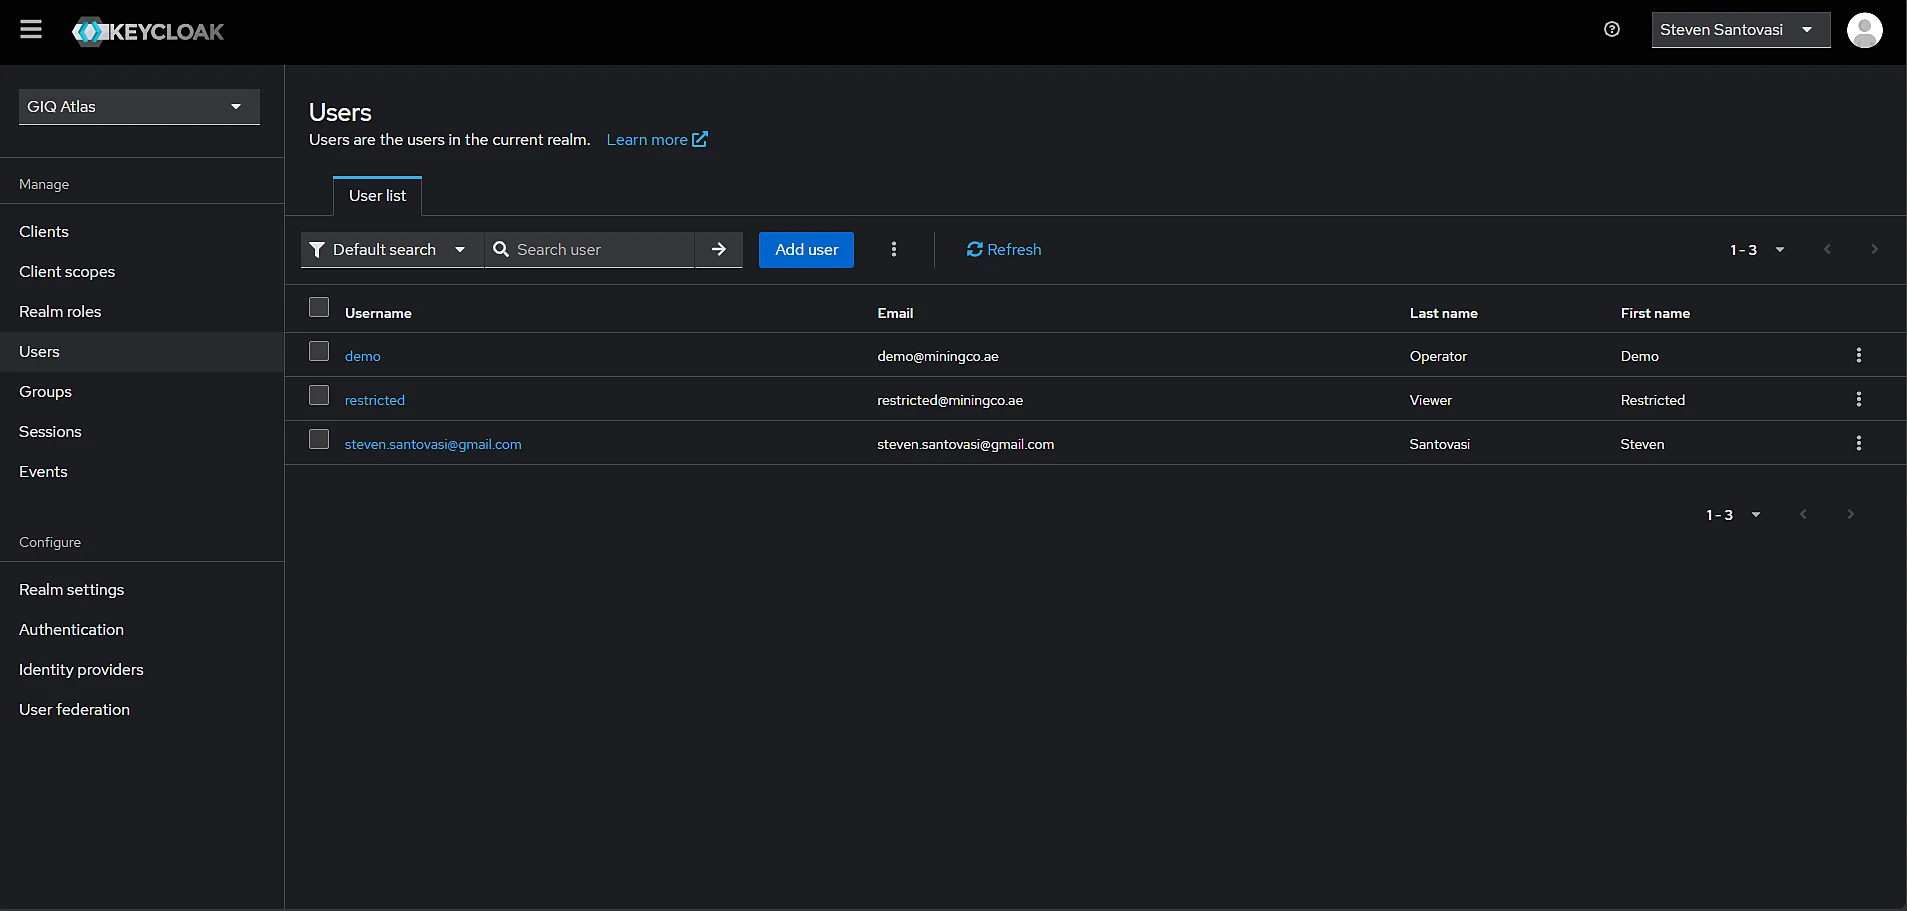Click the Keycloak logo
Image resolution: width=1907 pixels, height=911 pixels.
(148, 32)
